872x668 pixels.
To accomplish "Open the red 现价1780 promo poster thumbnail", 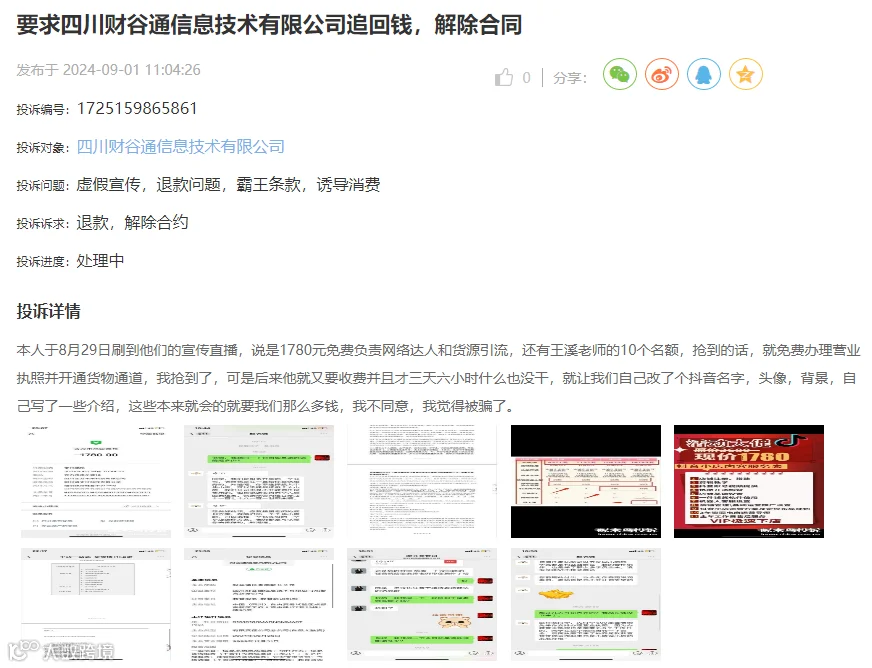I will (749, 482).
